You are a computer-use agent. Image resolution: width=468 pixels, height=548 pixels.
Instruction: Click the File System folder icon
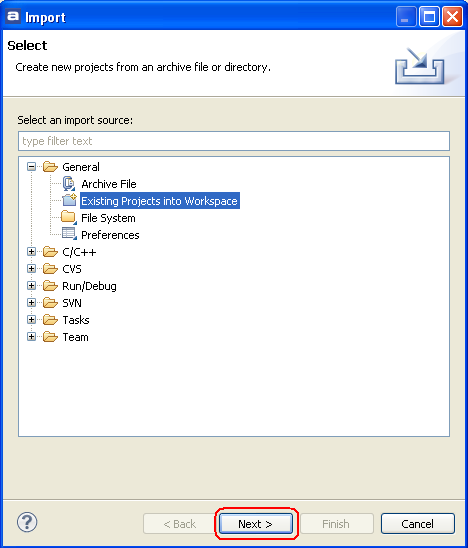pyautogui.click(x=69, y=217)
